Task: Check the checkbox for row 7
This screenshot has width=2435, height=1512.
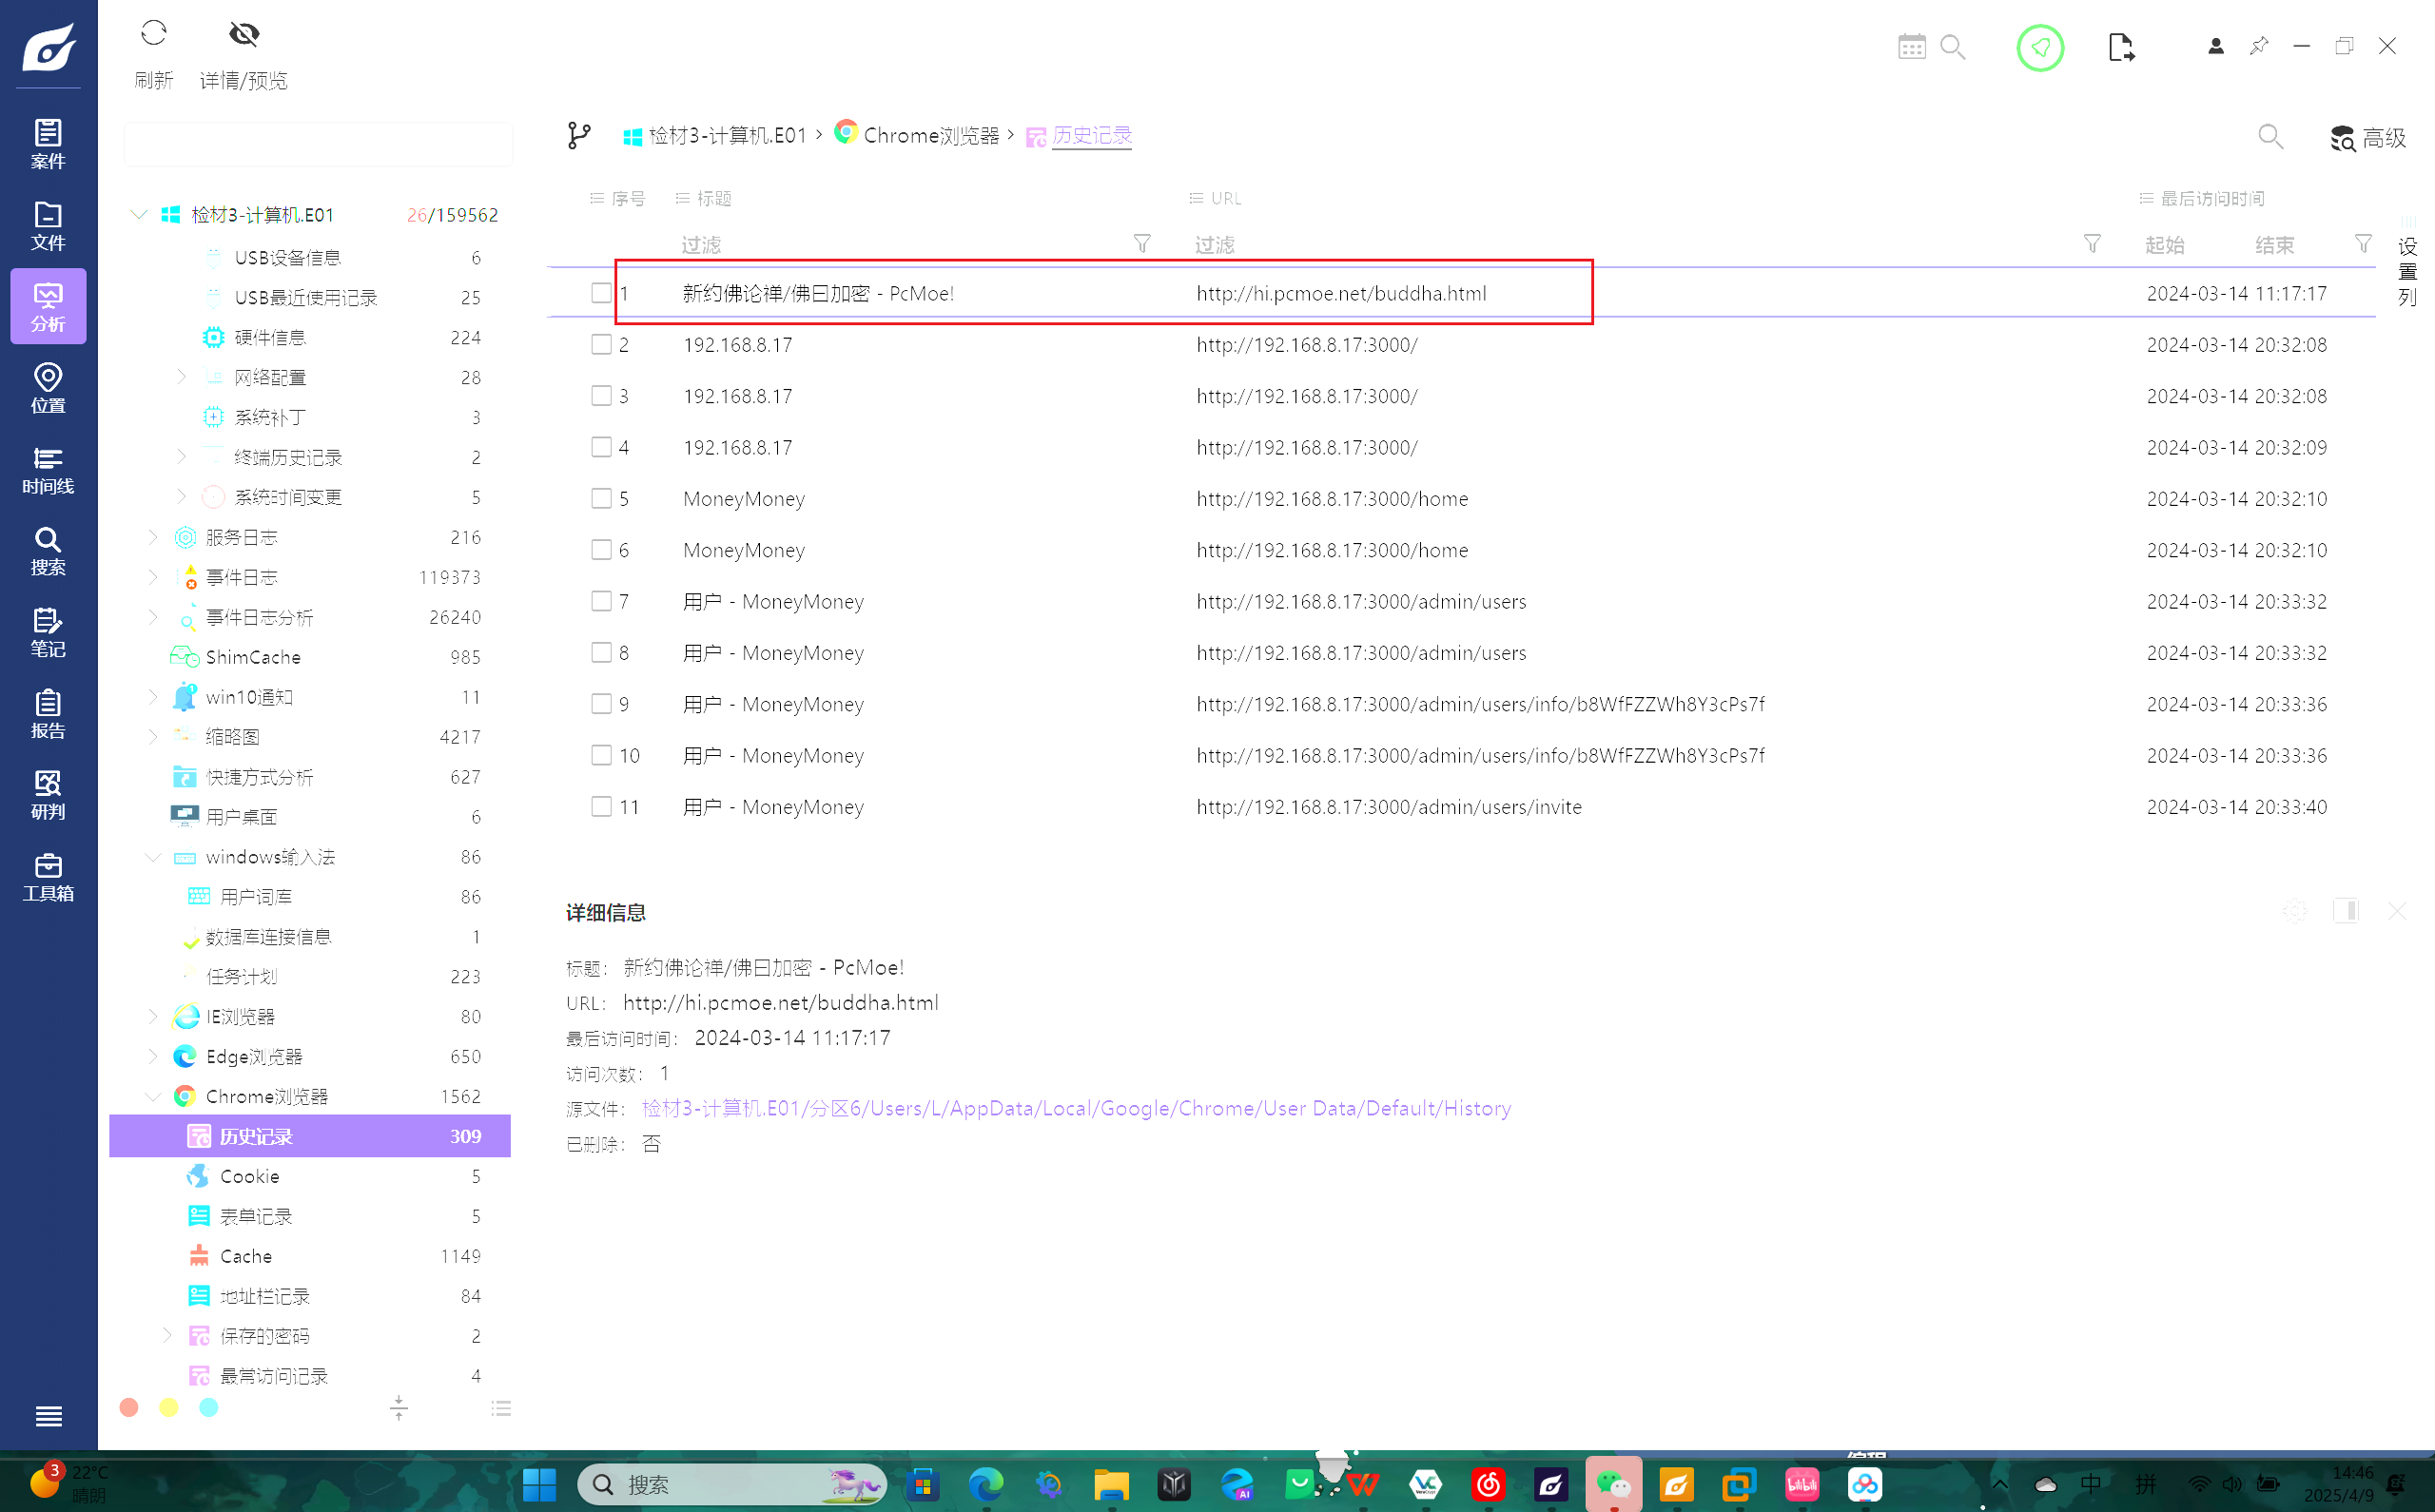Action: coord(601,601)
